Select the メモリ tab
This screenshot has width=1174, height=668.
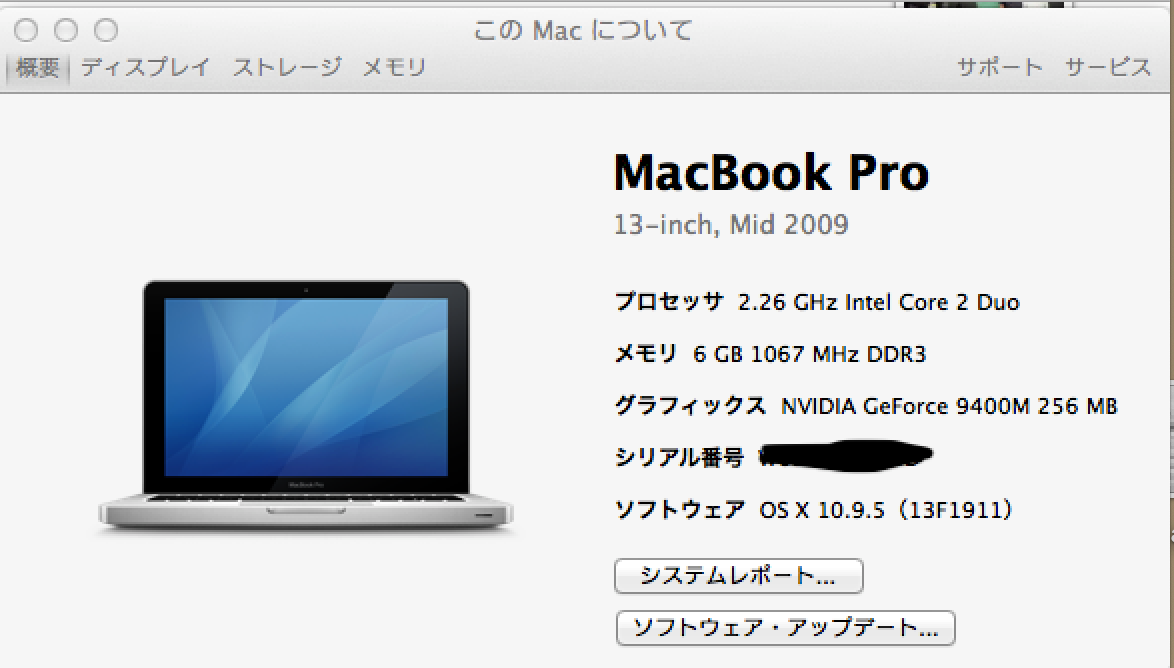(x=394, y=67)
